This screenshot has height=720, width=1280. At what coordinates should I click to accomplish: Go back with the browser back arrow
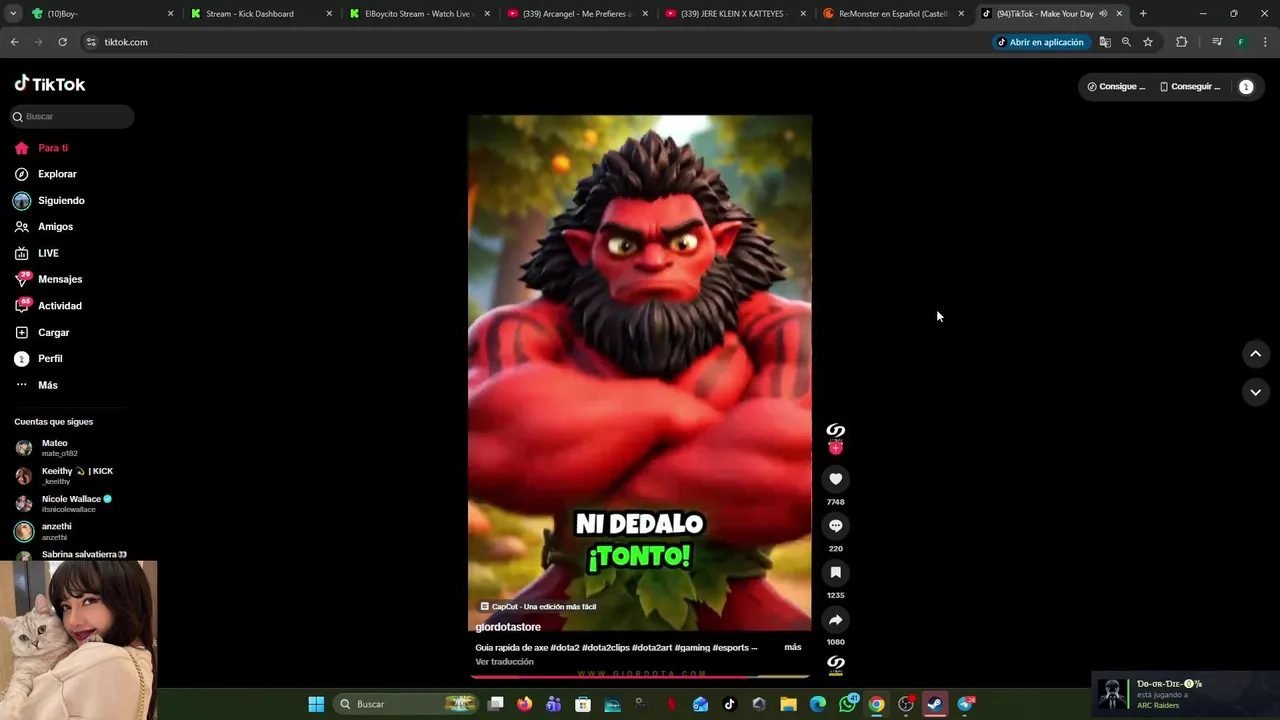coord(14,42)
